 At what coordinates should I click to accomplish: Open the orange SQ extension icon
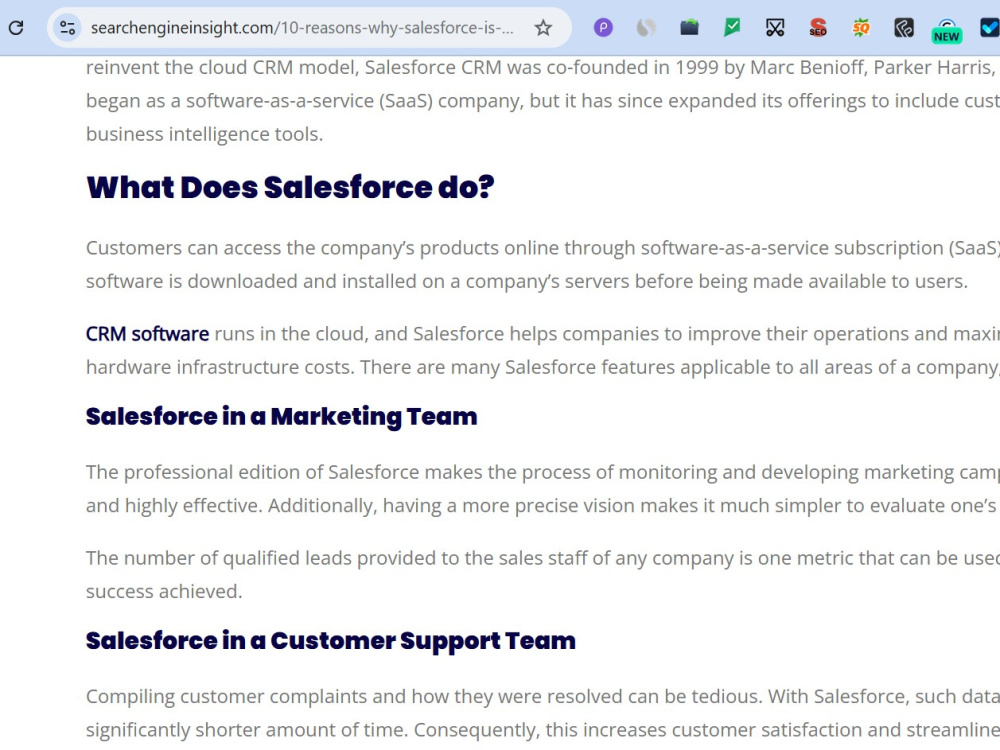pos(861,27)
